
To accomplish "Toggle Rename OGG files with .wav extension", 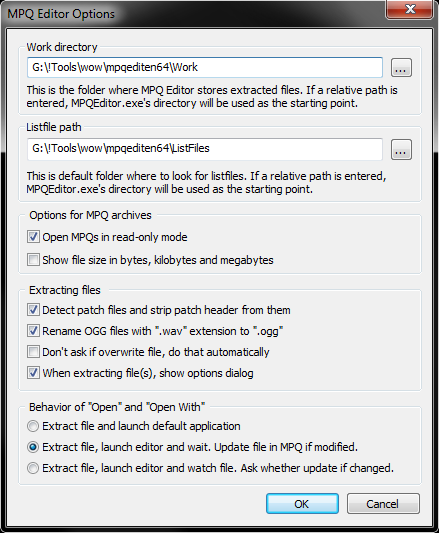I will coord(33,331).
